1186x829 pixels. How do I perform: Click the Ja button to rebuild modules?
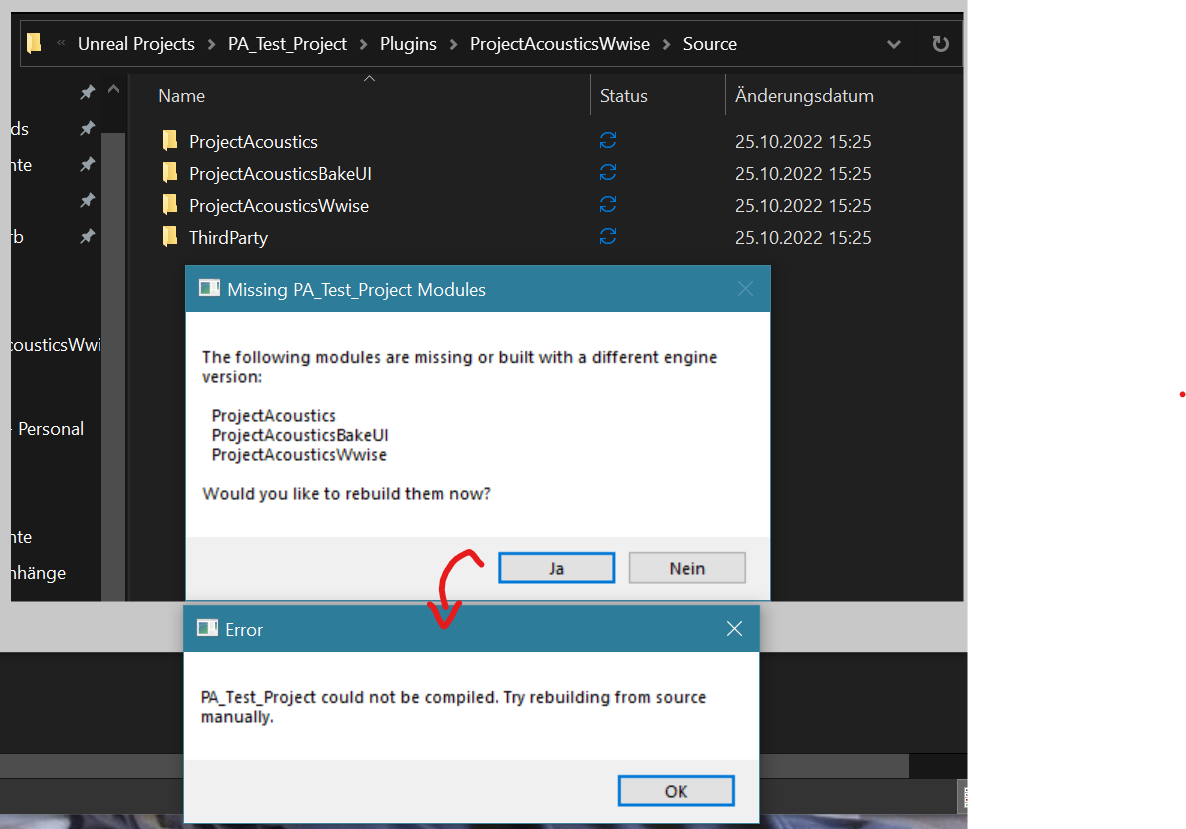[556, 568]
